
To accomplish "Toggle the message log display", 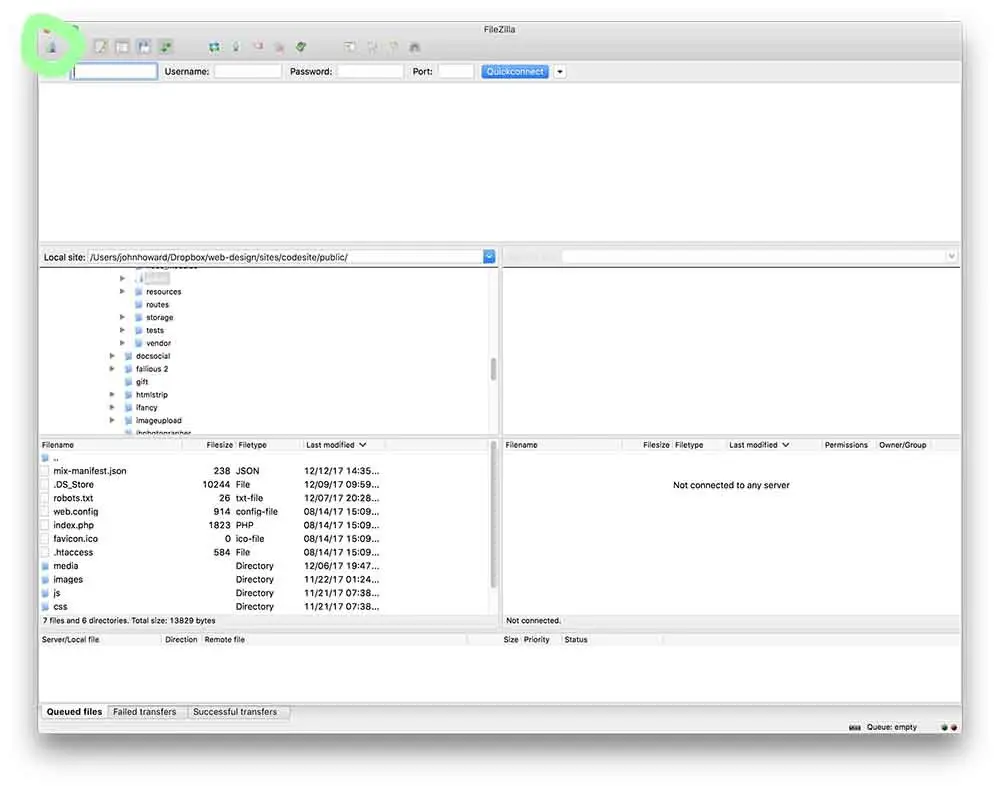I will coord(101,47).
